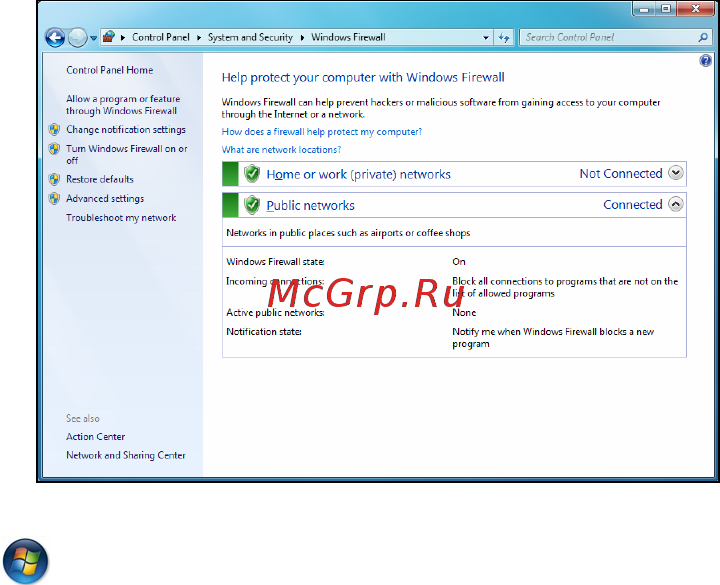Screen dimensions: 720x585
Task: Click green shield on Home or work networks
Action: point(252,174)
